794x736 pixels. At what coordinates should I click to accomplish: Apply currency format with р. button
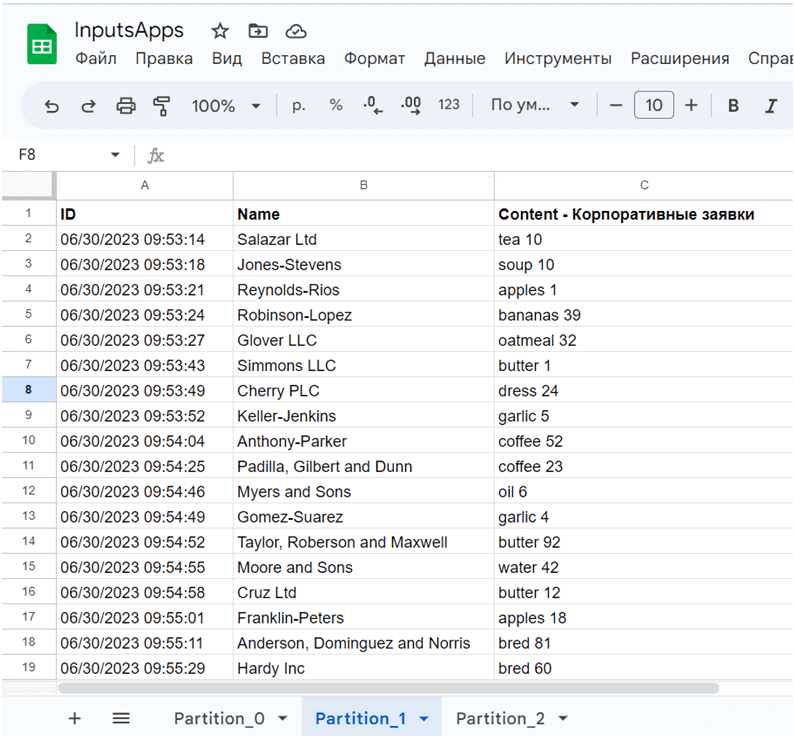[x=298, y=105]
